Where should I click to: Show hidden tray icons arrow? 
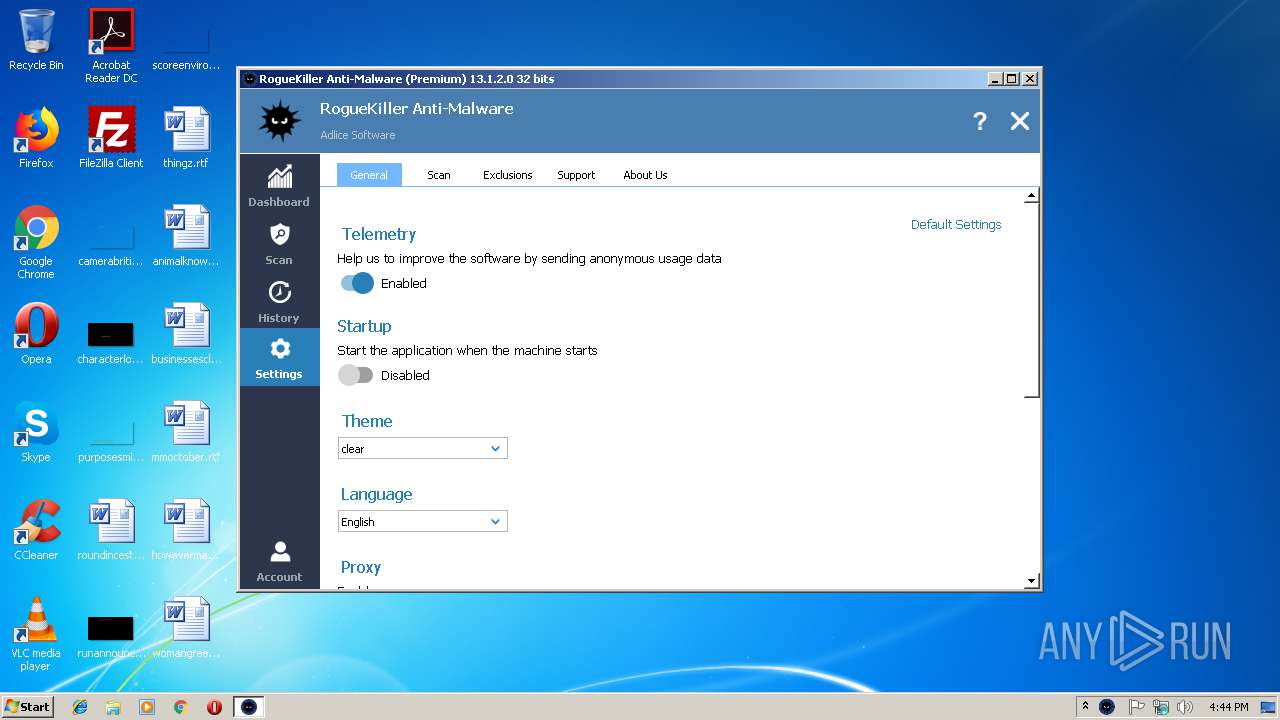point(1085,707)
